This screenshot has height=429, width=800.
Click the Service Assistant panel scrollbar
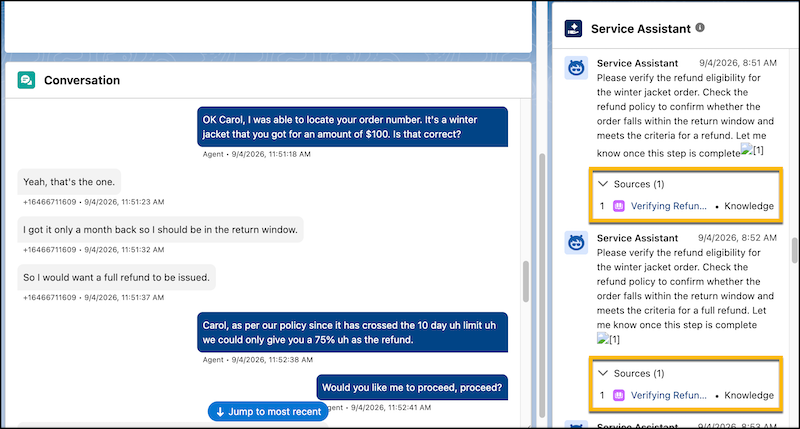pos(794,250)
